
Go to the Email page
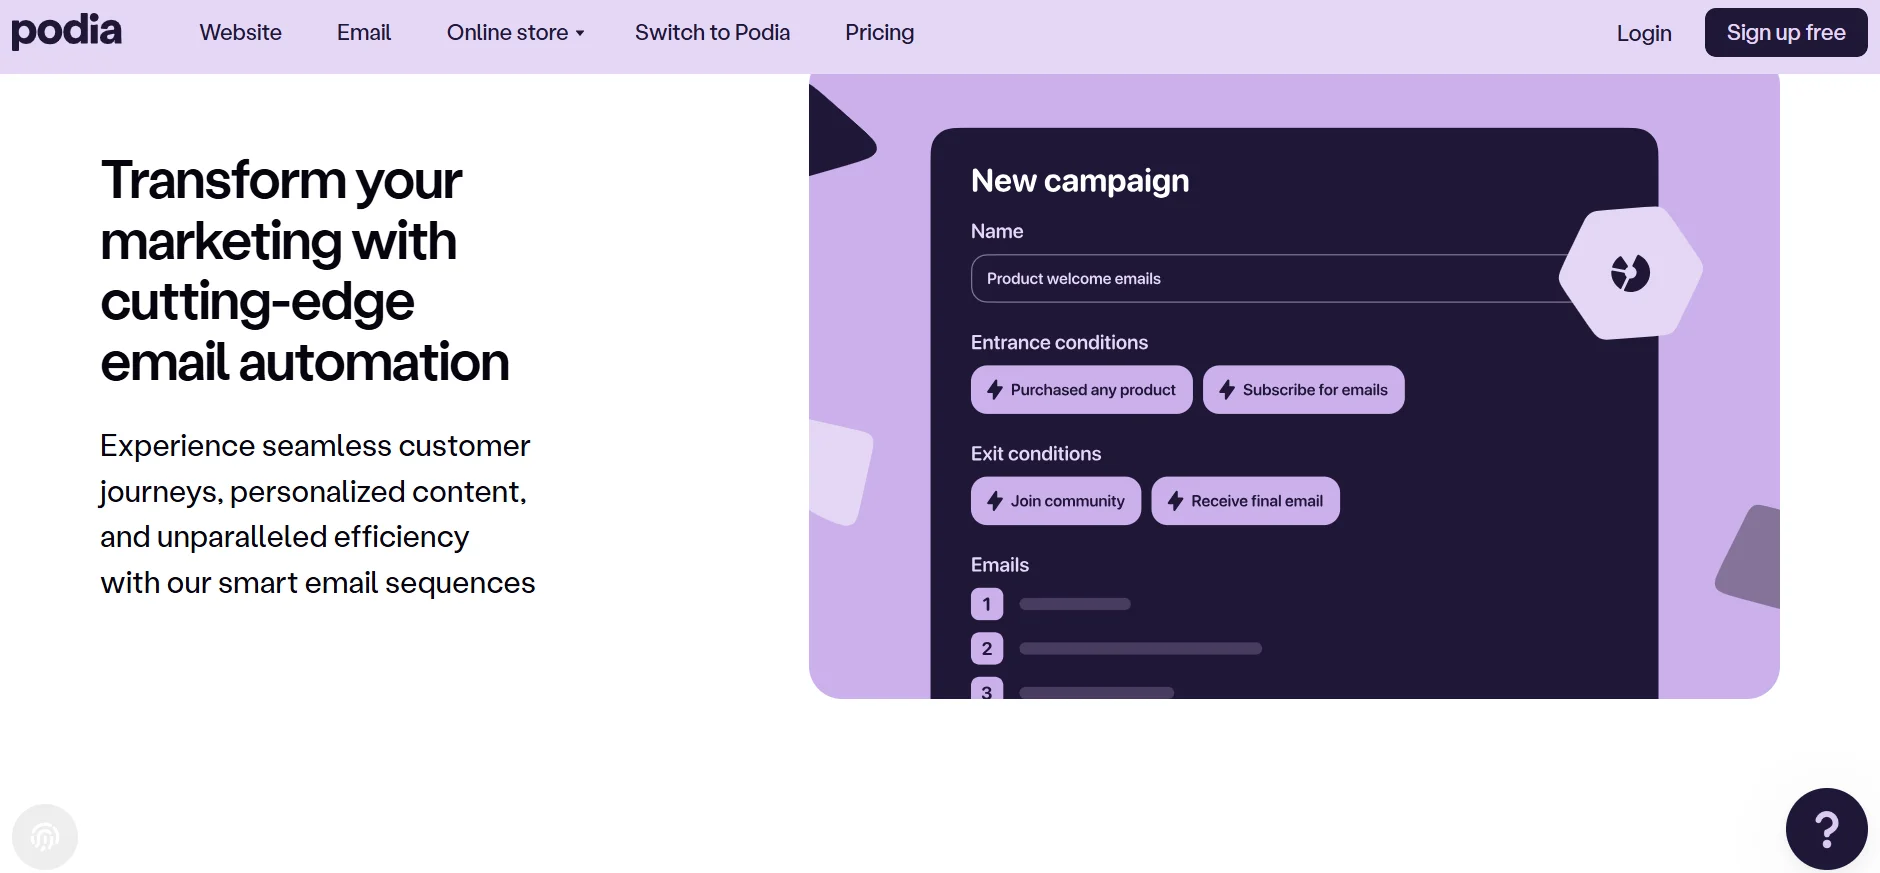[364, 33]
